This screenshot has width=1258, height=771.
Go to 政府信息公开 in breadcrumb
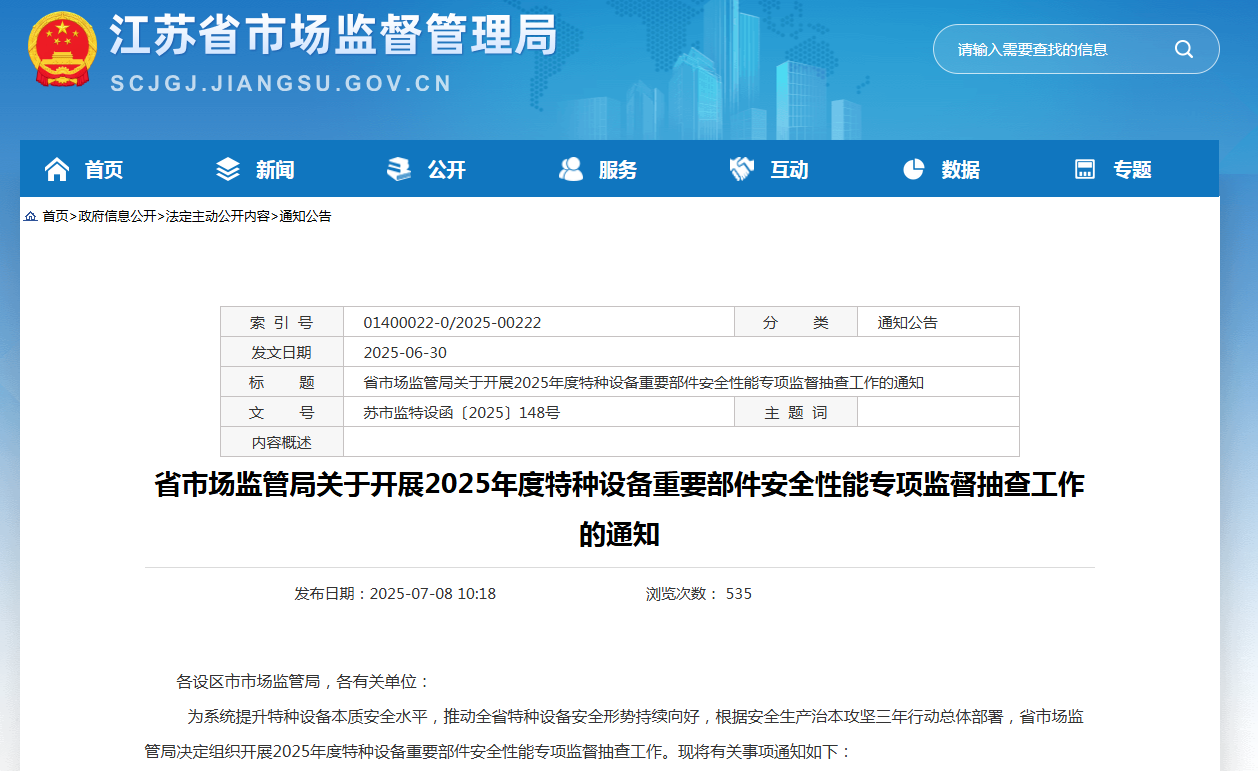(x=117, y=216)
